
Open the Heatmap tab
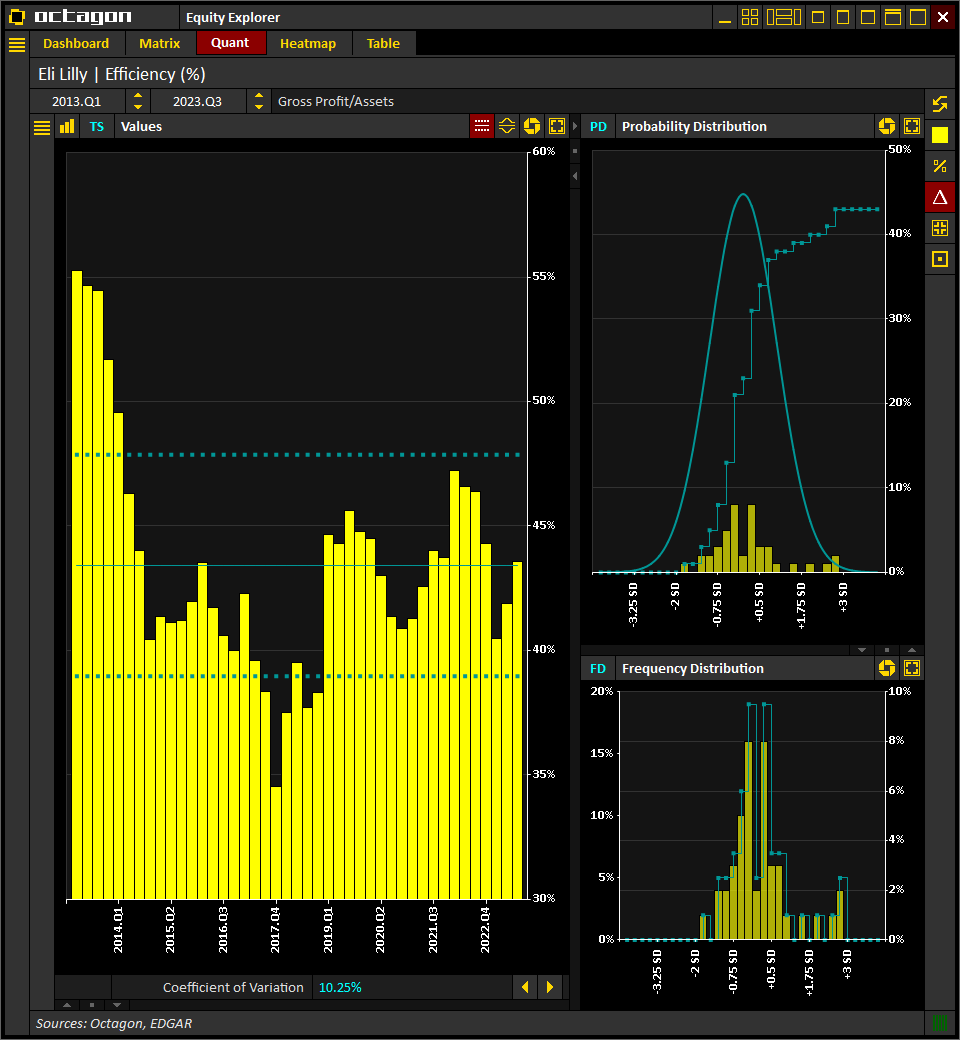[x=308, y=44]
